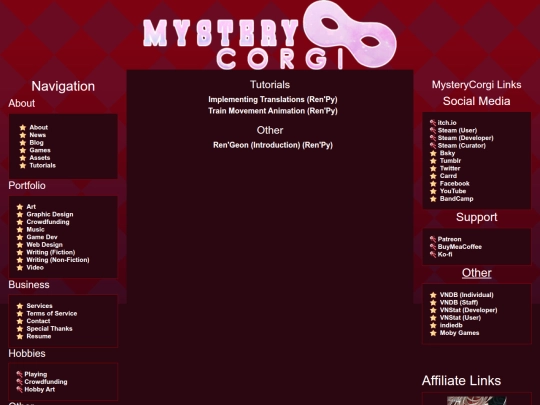Open the Games page
The image size is (540, 405).
(40, 150)
